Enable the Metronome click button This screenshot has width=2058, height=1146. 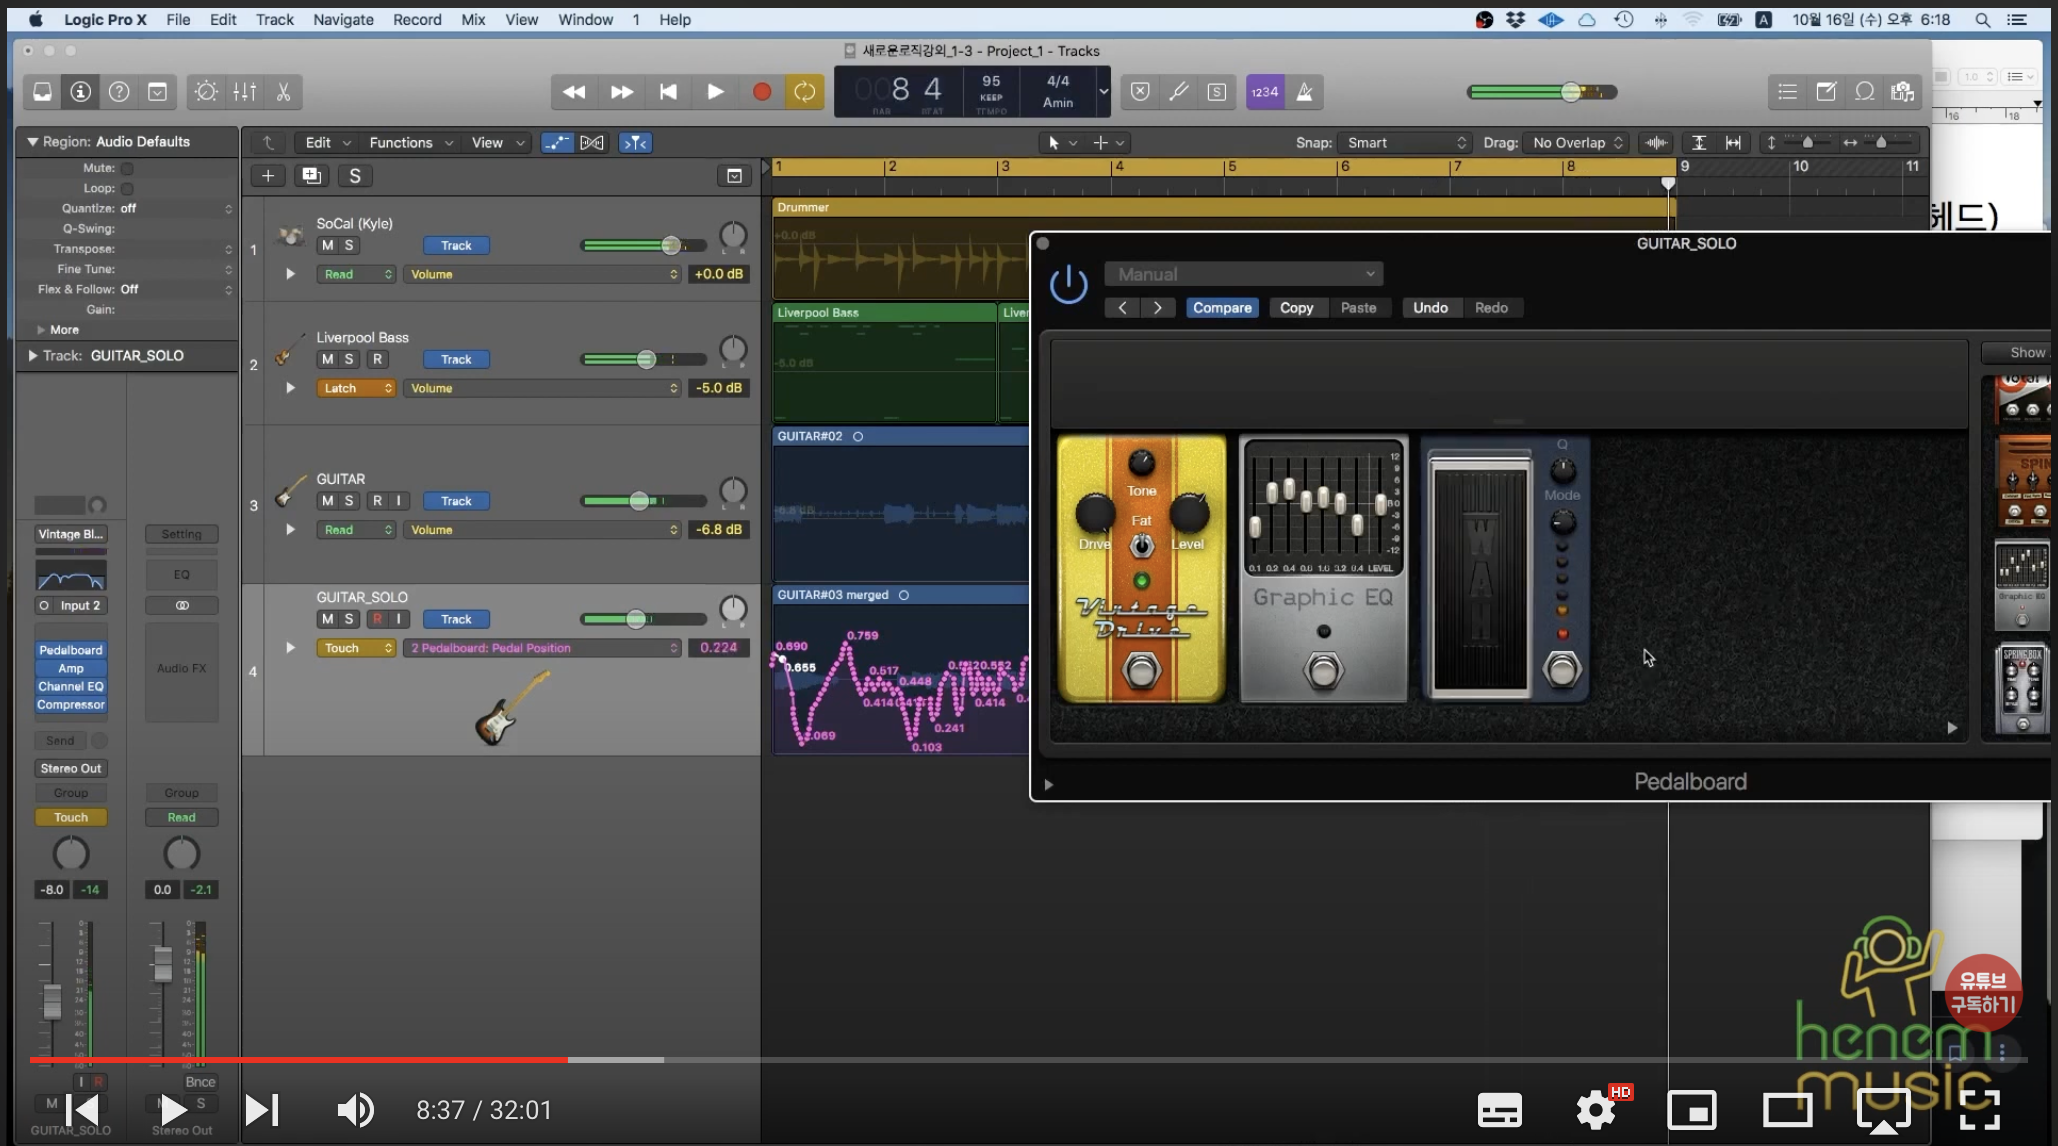[1304, 92]
